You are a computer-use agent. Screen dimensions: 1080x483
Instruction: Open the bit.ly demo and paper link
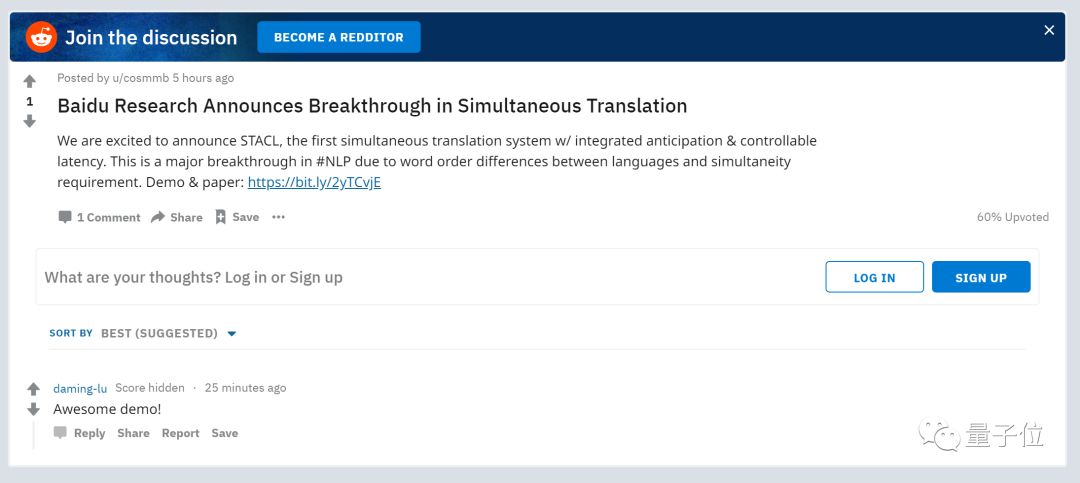314,182
